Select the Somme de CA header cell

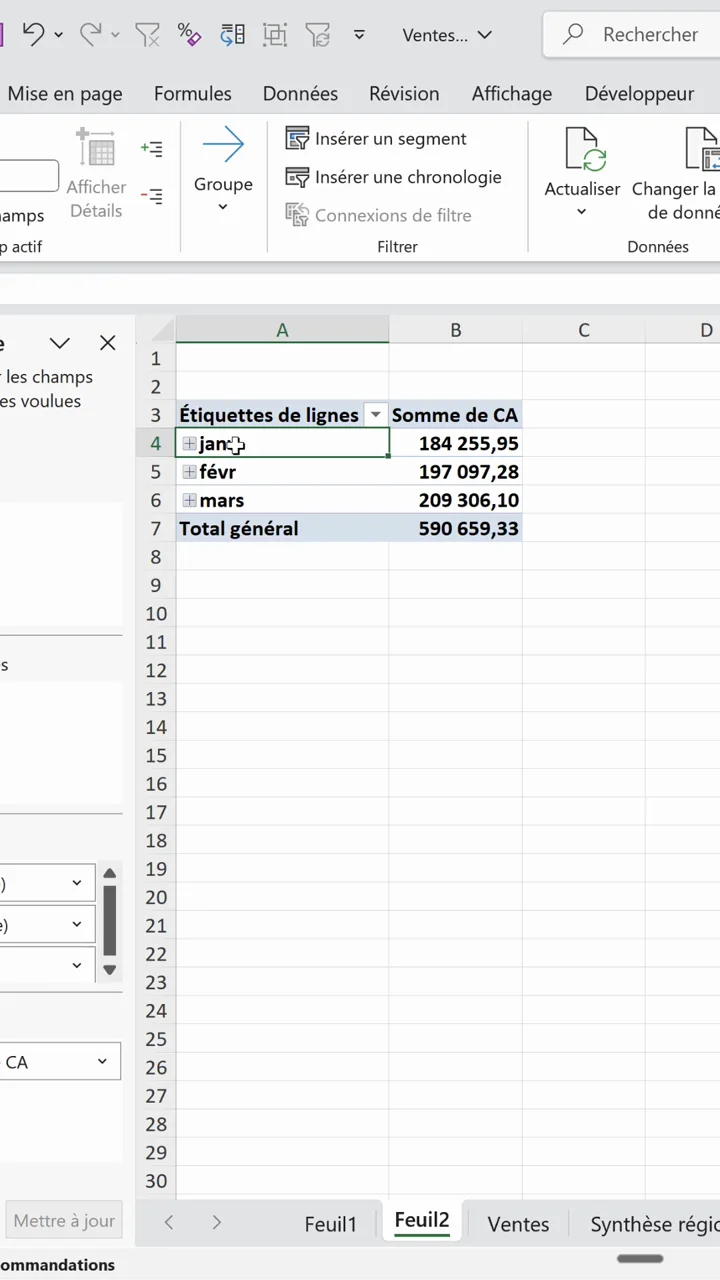(455, 415)
